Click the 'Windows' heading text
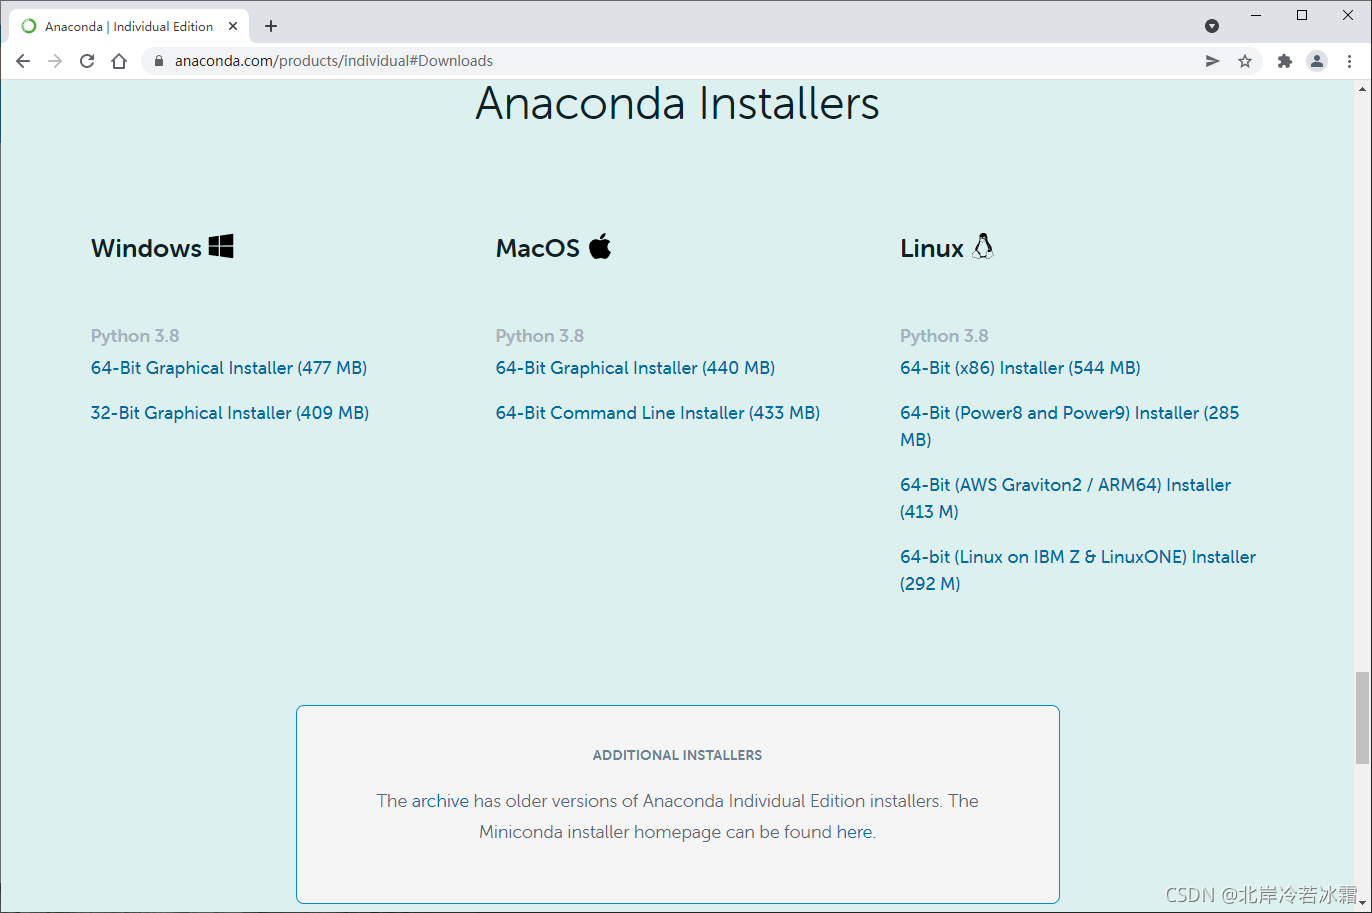This screenshot has width=1372, height=913. [146, 248]
